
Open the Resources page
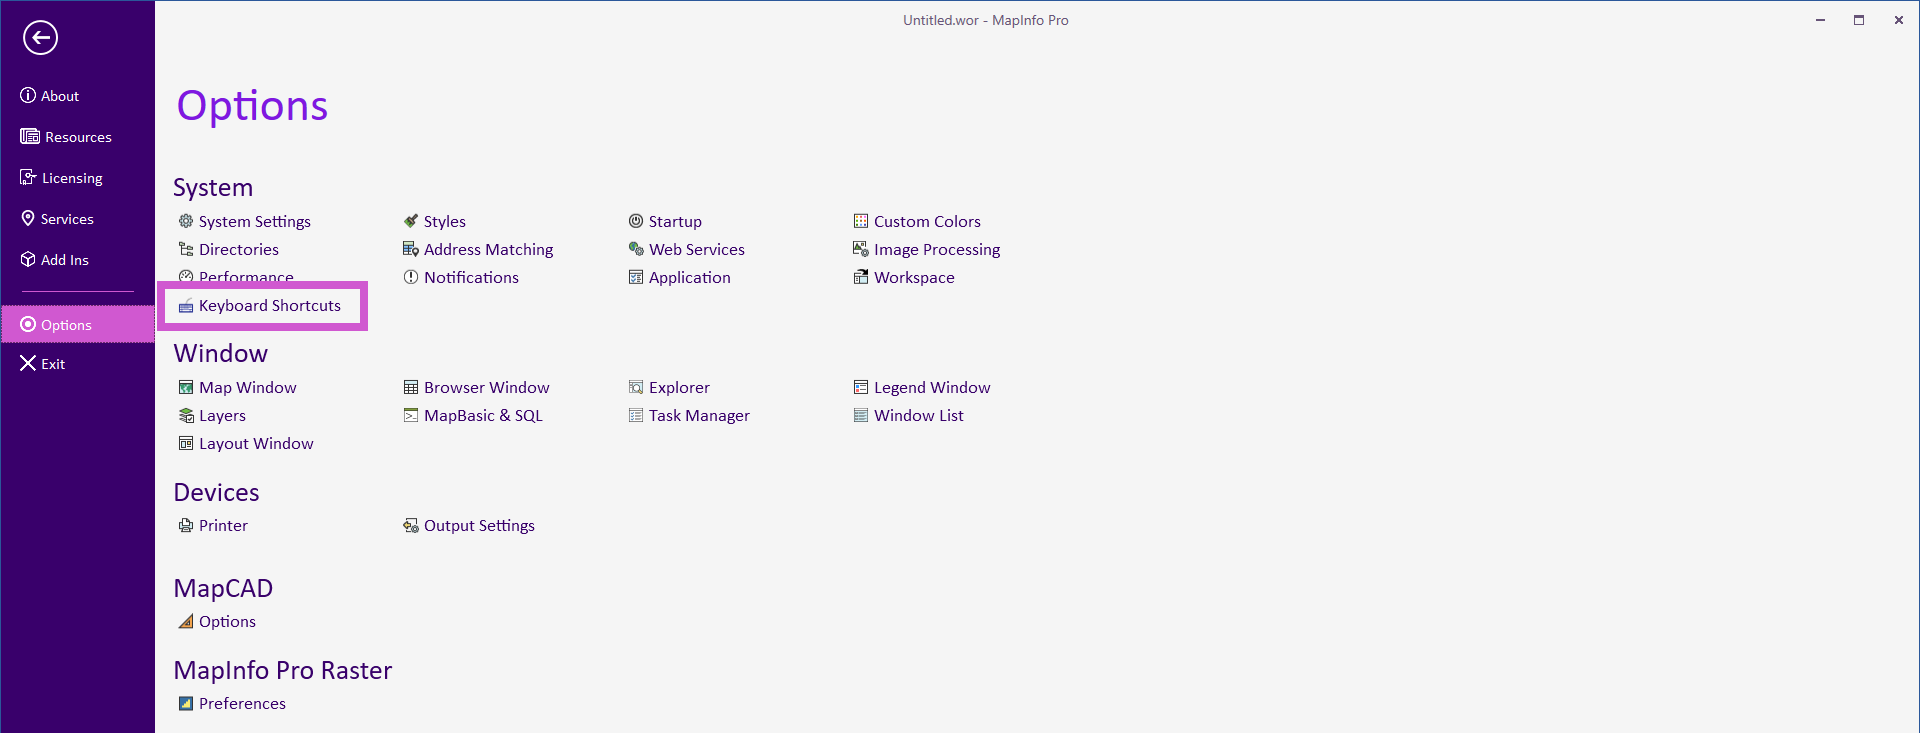78,137
